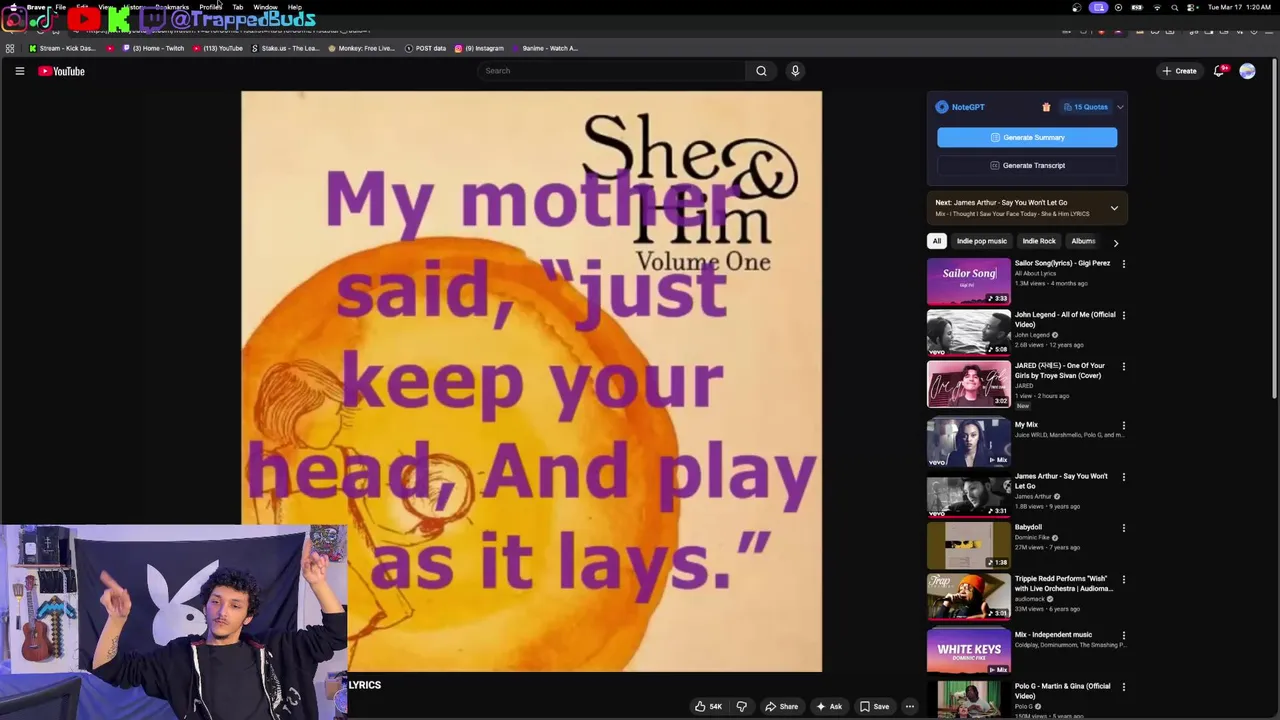This screenshot has width=1280, height=720.
Task: Select the All filter chip
Action: tap(937, 241)
